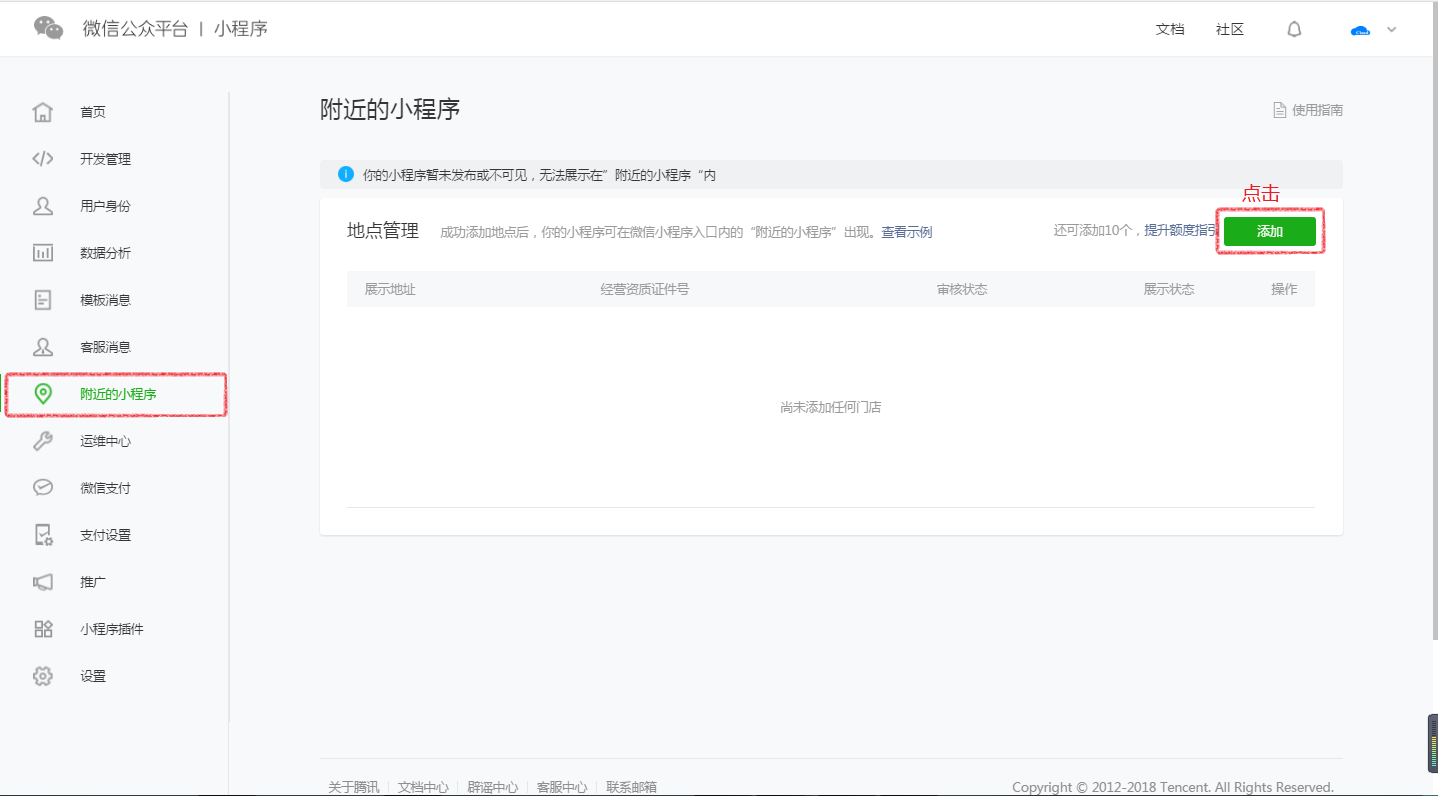Open 运维中心 via the wrench icon
1438x796 pixels.
(43, 440)
